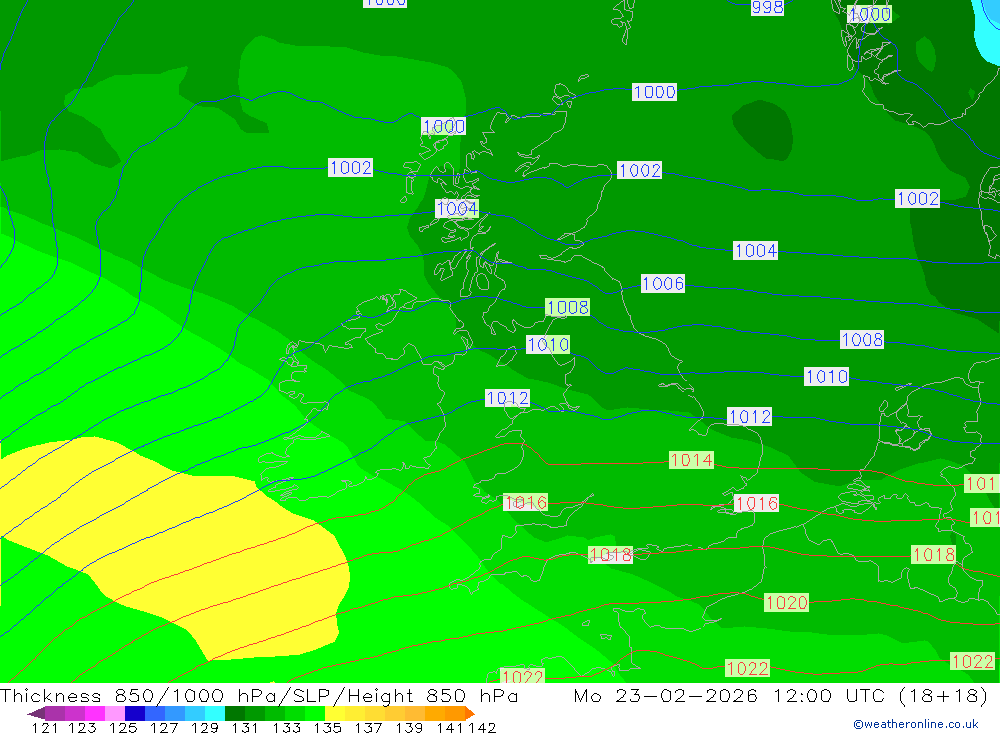Select the legend value '127'
Screen dimensions: 1000x733
point(164,727)
